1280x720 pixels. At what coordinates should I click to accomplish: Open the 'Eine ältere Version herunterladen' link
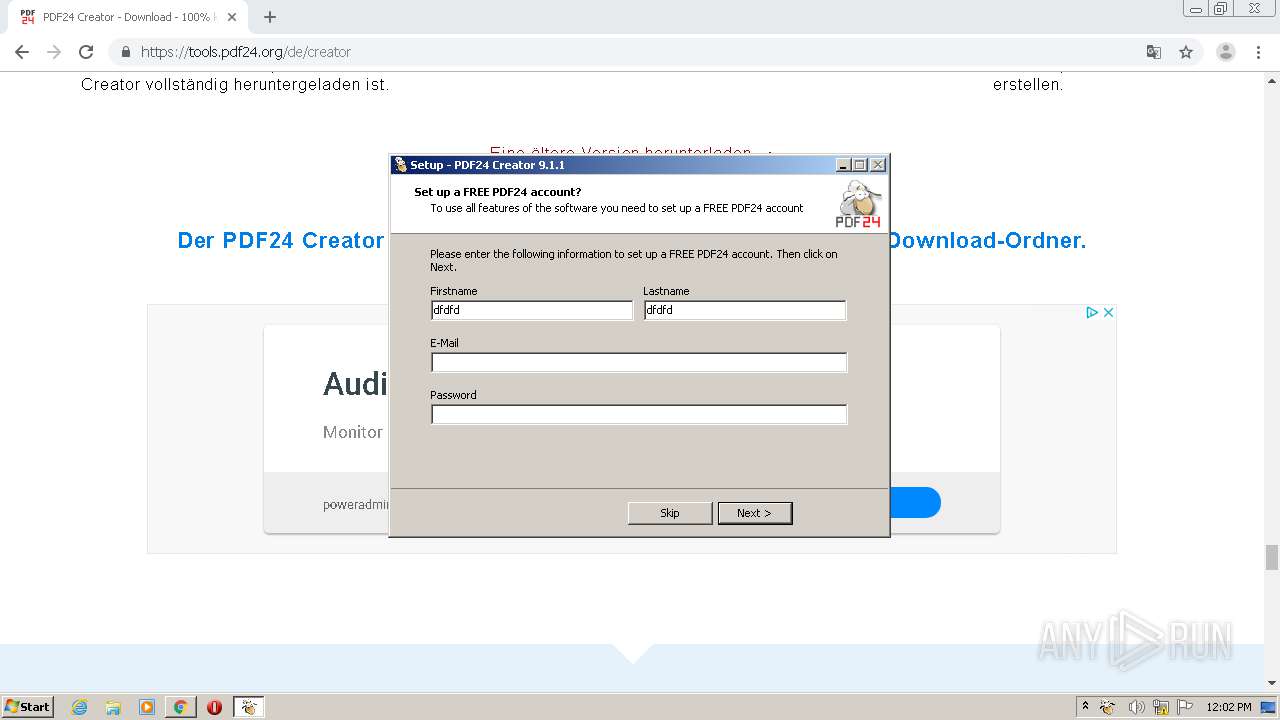point(620,154)
